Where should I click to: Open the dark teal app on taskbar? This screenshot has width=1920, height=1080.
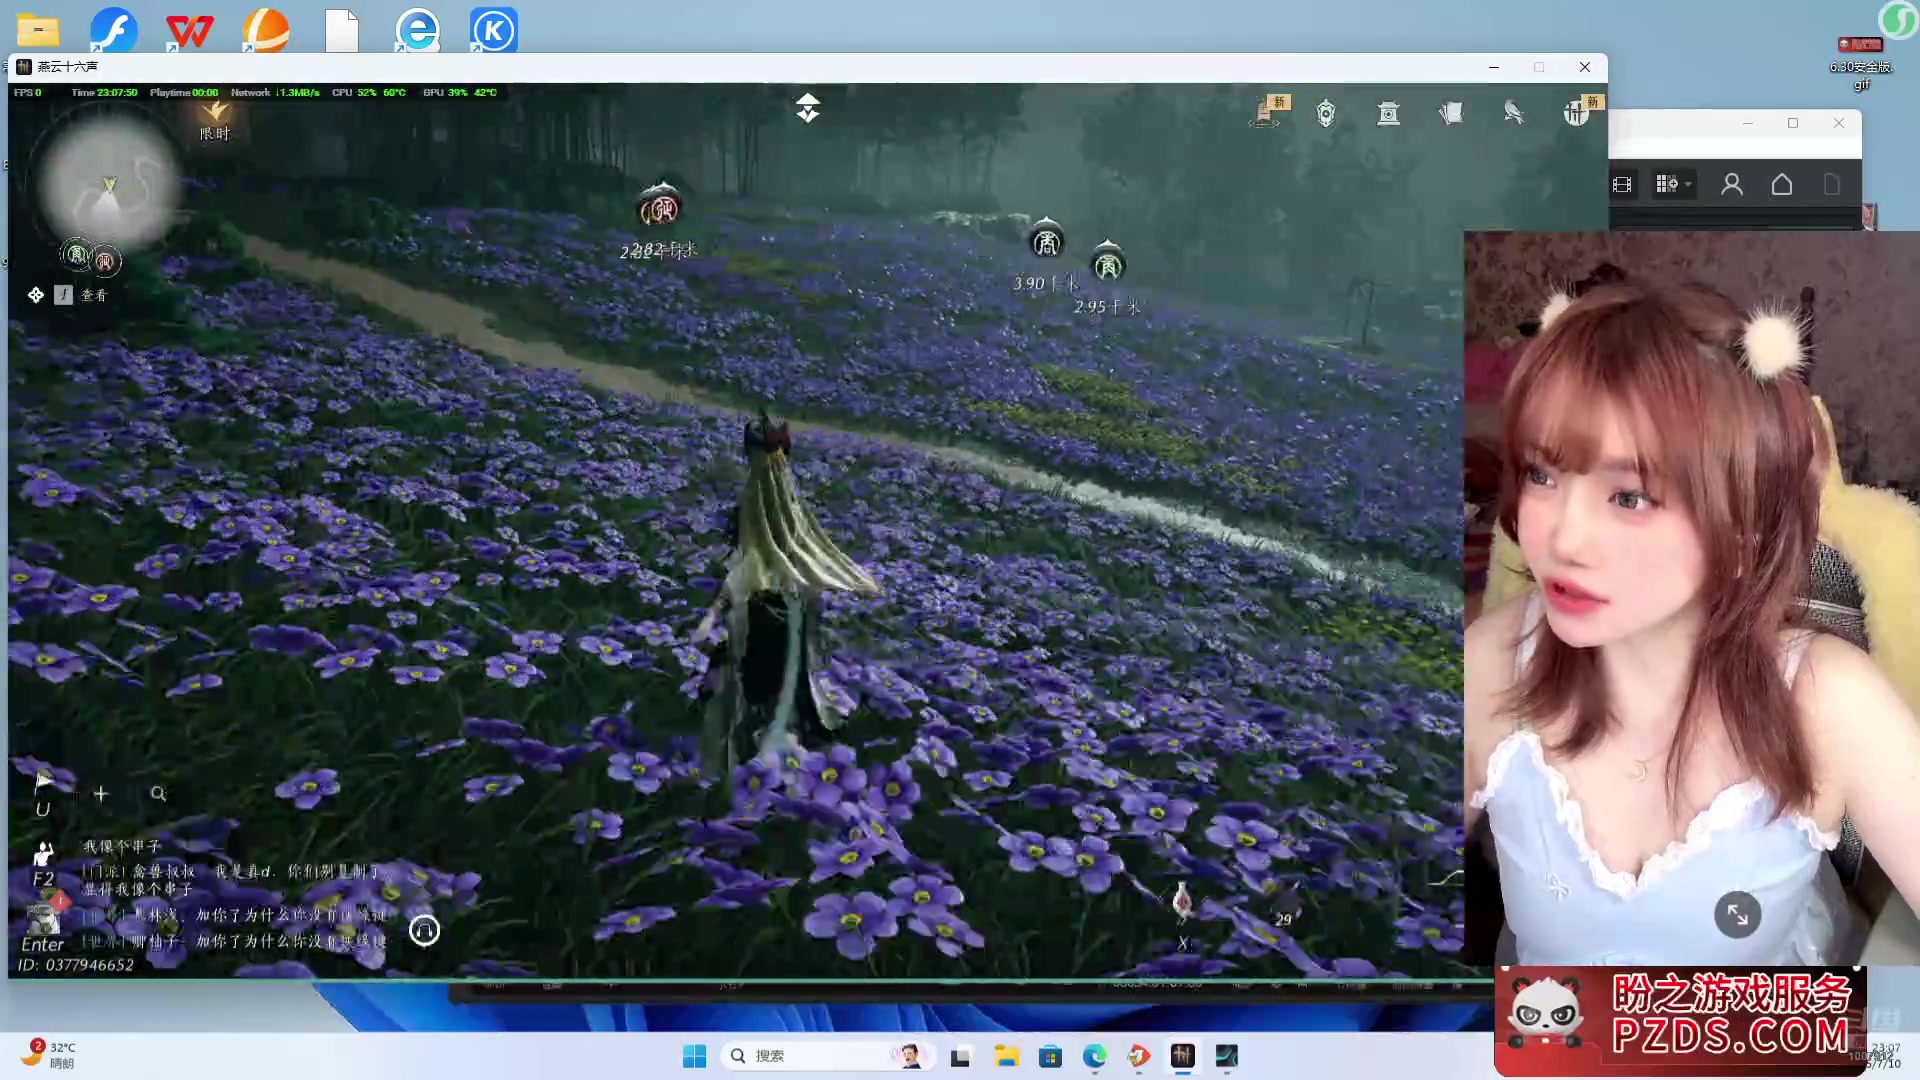1227,1056
